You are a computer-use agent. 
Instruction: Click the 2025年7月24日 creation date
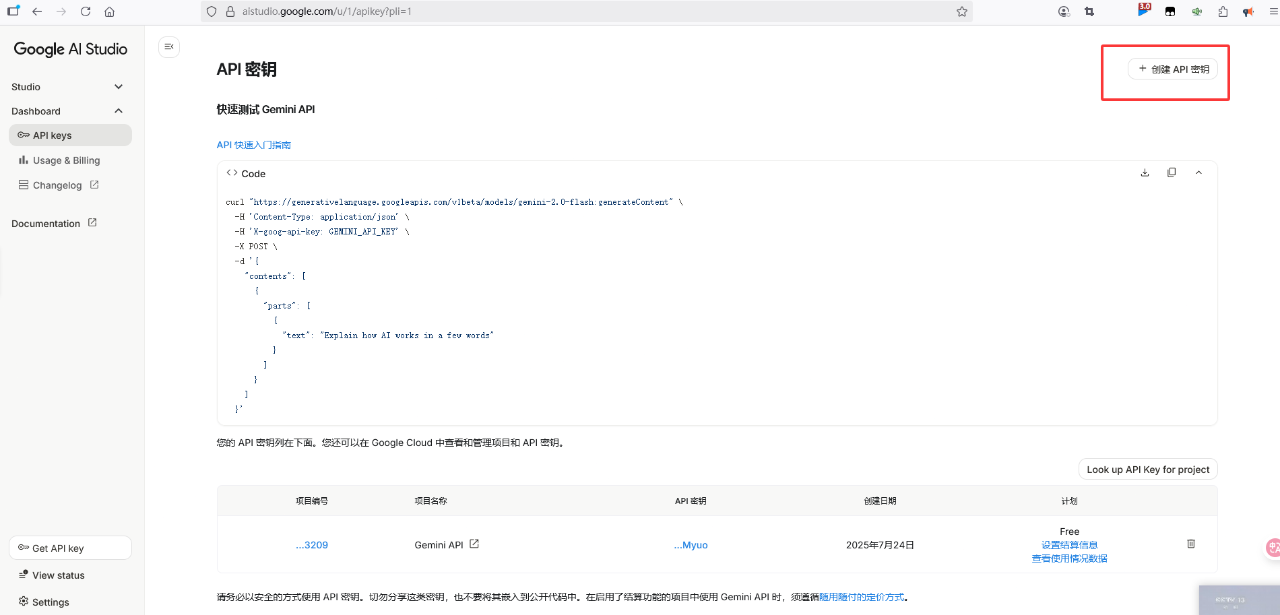pyautogui.click(x=880, y=545)
